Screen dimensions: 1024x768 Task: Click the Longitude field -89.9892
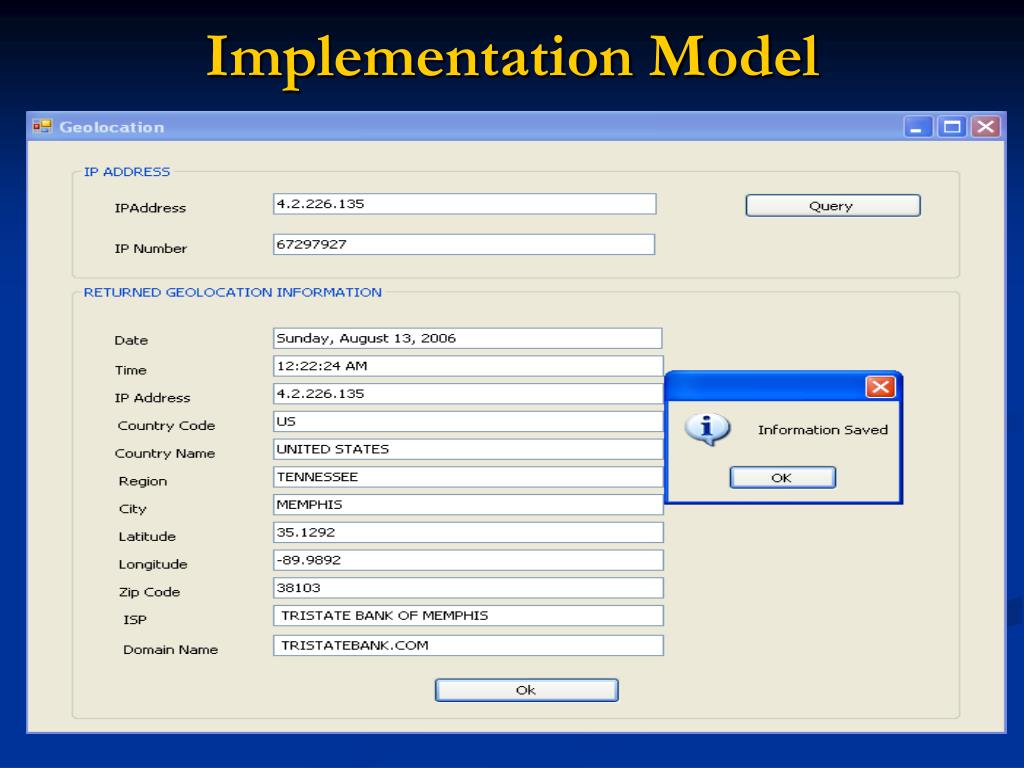tap(468, 560)
